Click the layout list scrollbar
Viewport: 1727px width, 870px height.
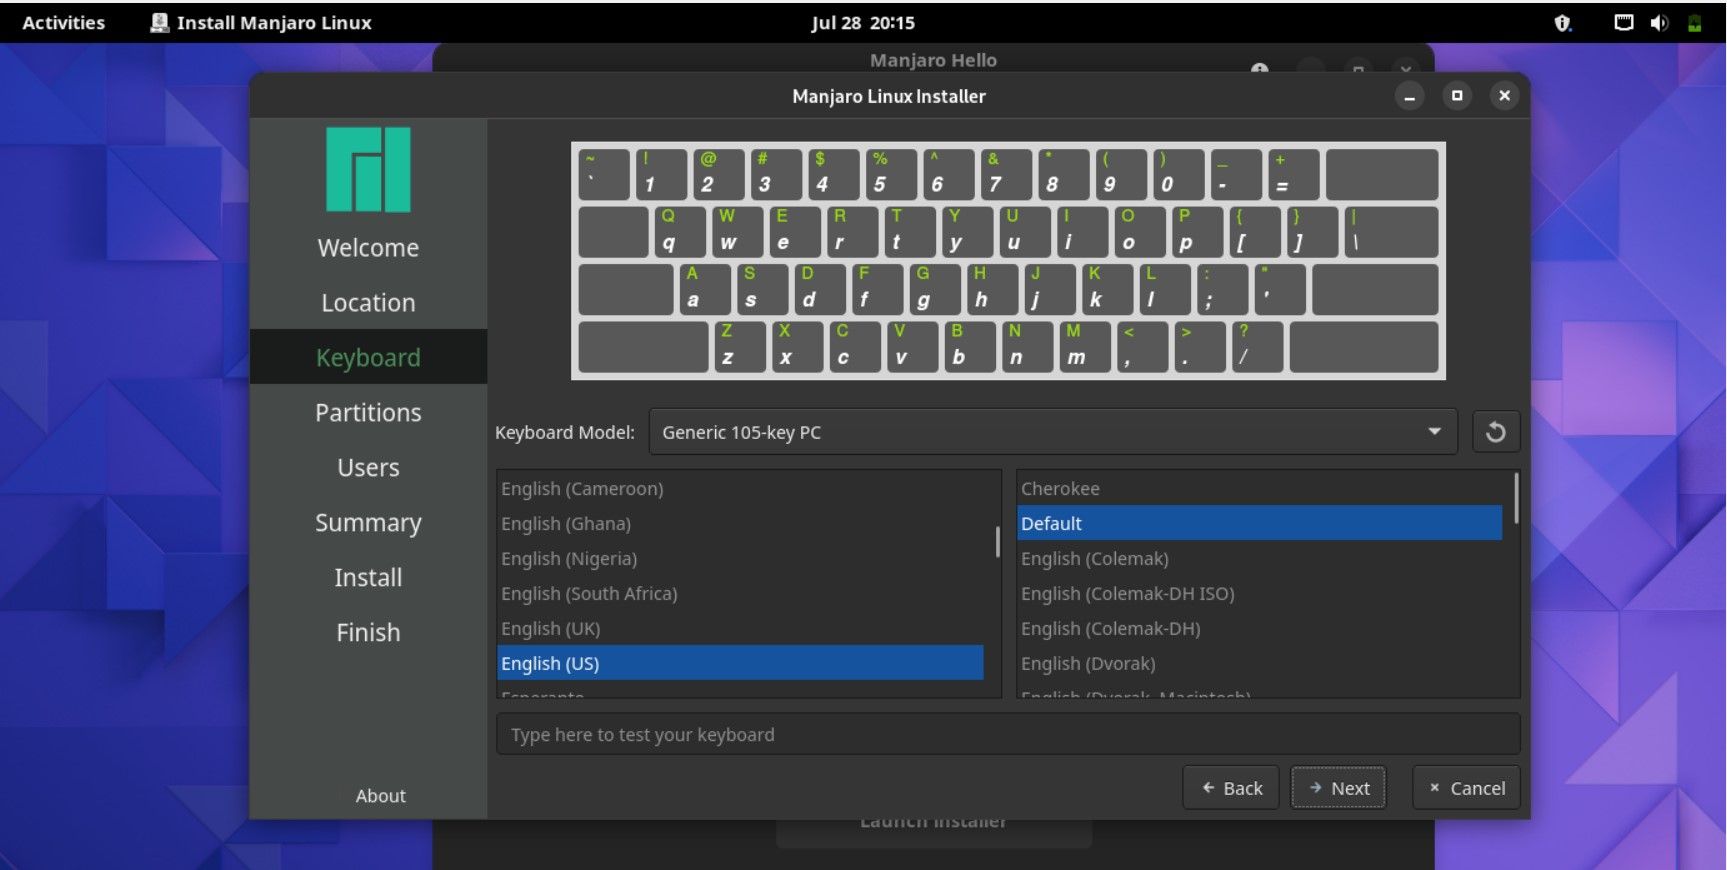[x=997, y=542]
